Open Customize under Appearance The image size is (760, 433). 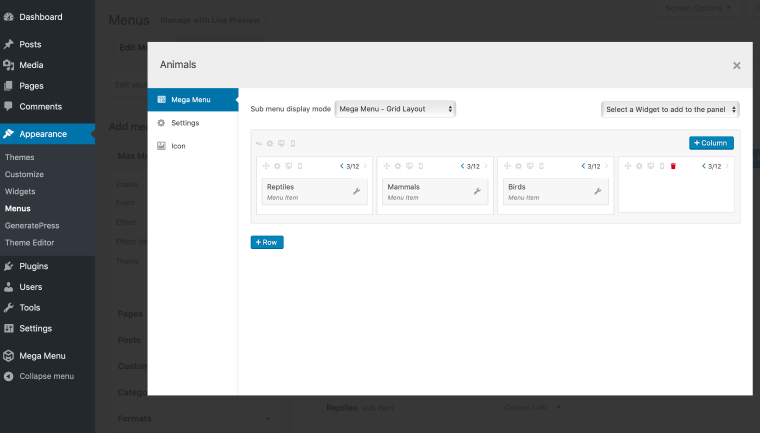click(x=24, y=174)
